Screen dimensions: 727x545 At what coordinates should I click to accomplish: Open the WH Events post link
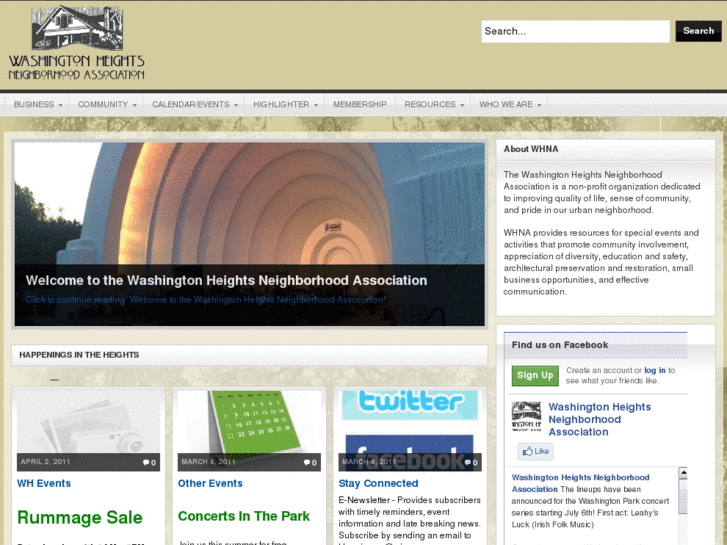pos(44,483)
